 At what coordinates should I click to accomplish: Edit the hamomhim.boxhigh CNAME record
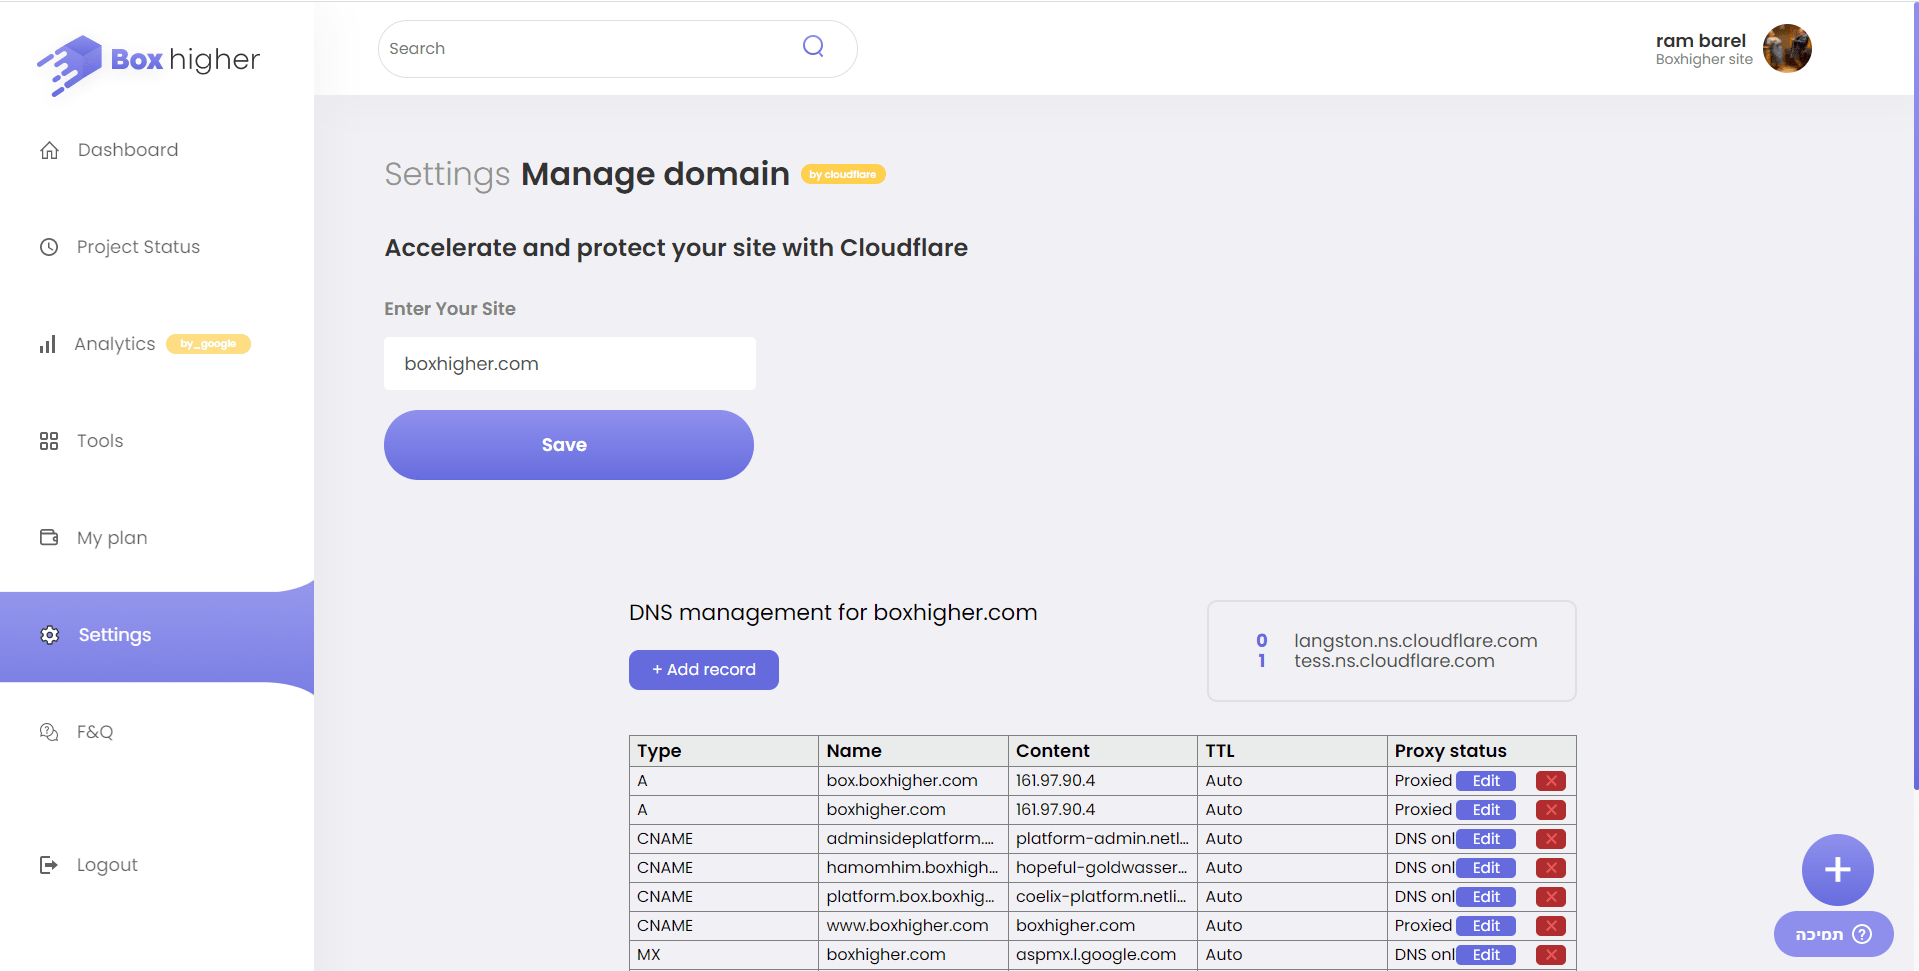point(1486,868)
